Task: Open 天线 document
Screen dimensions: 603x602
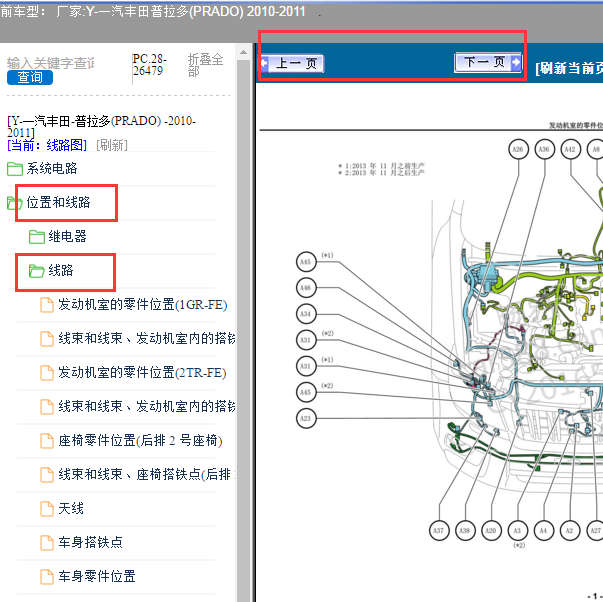Action: (71, 508)
